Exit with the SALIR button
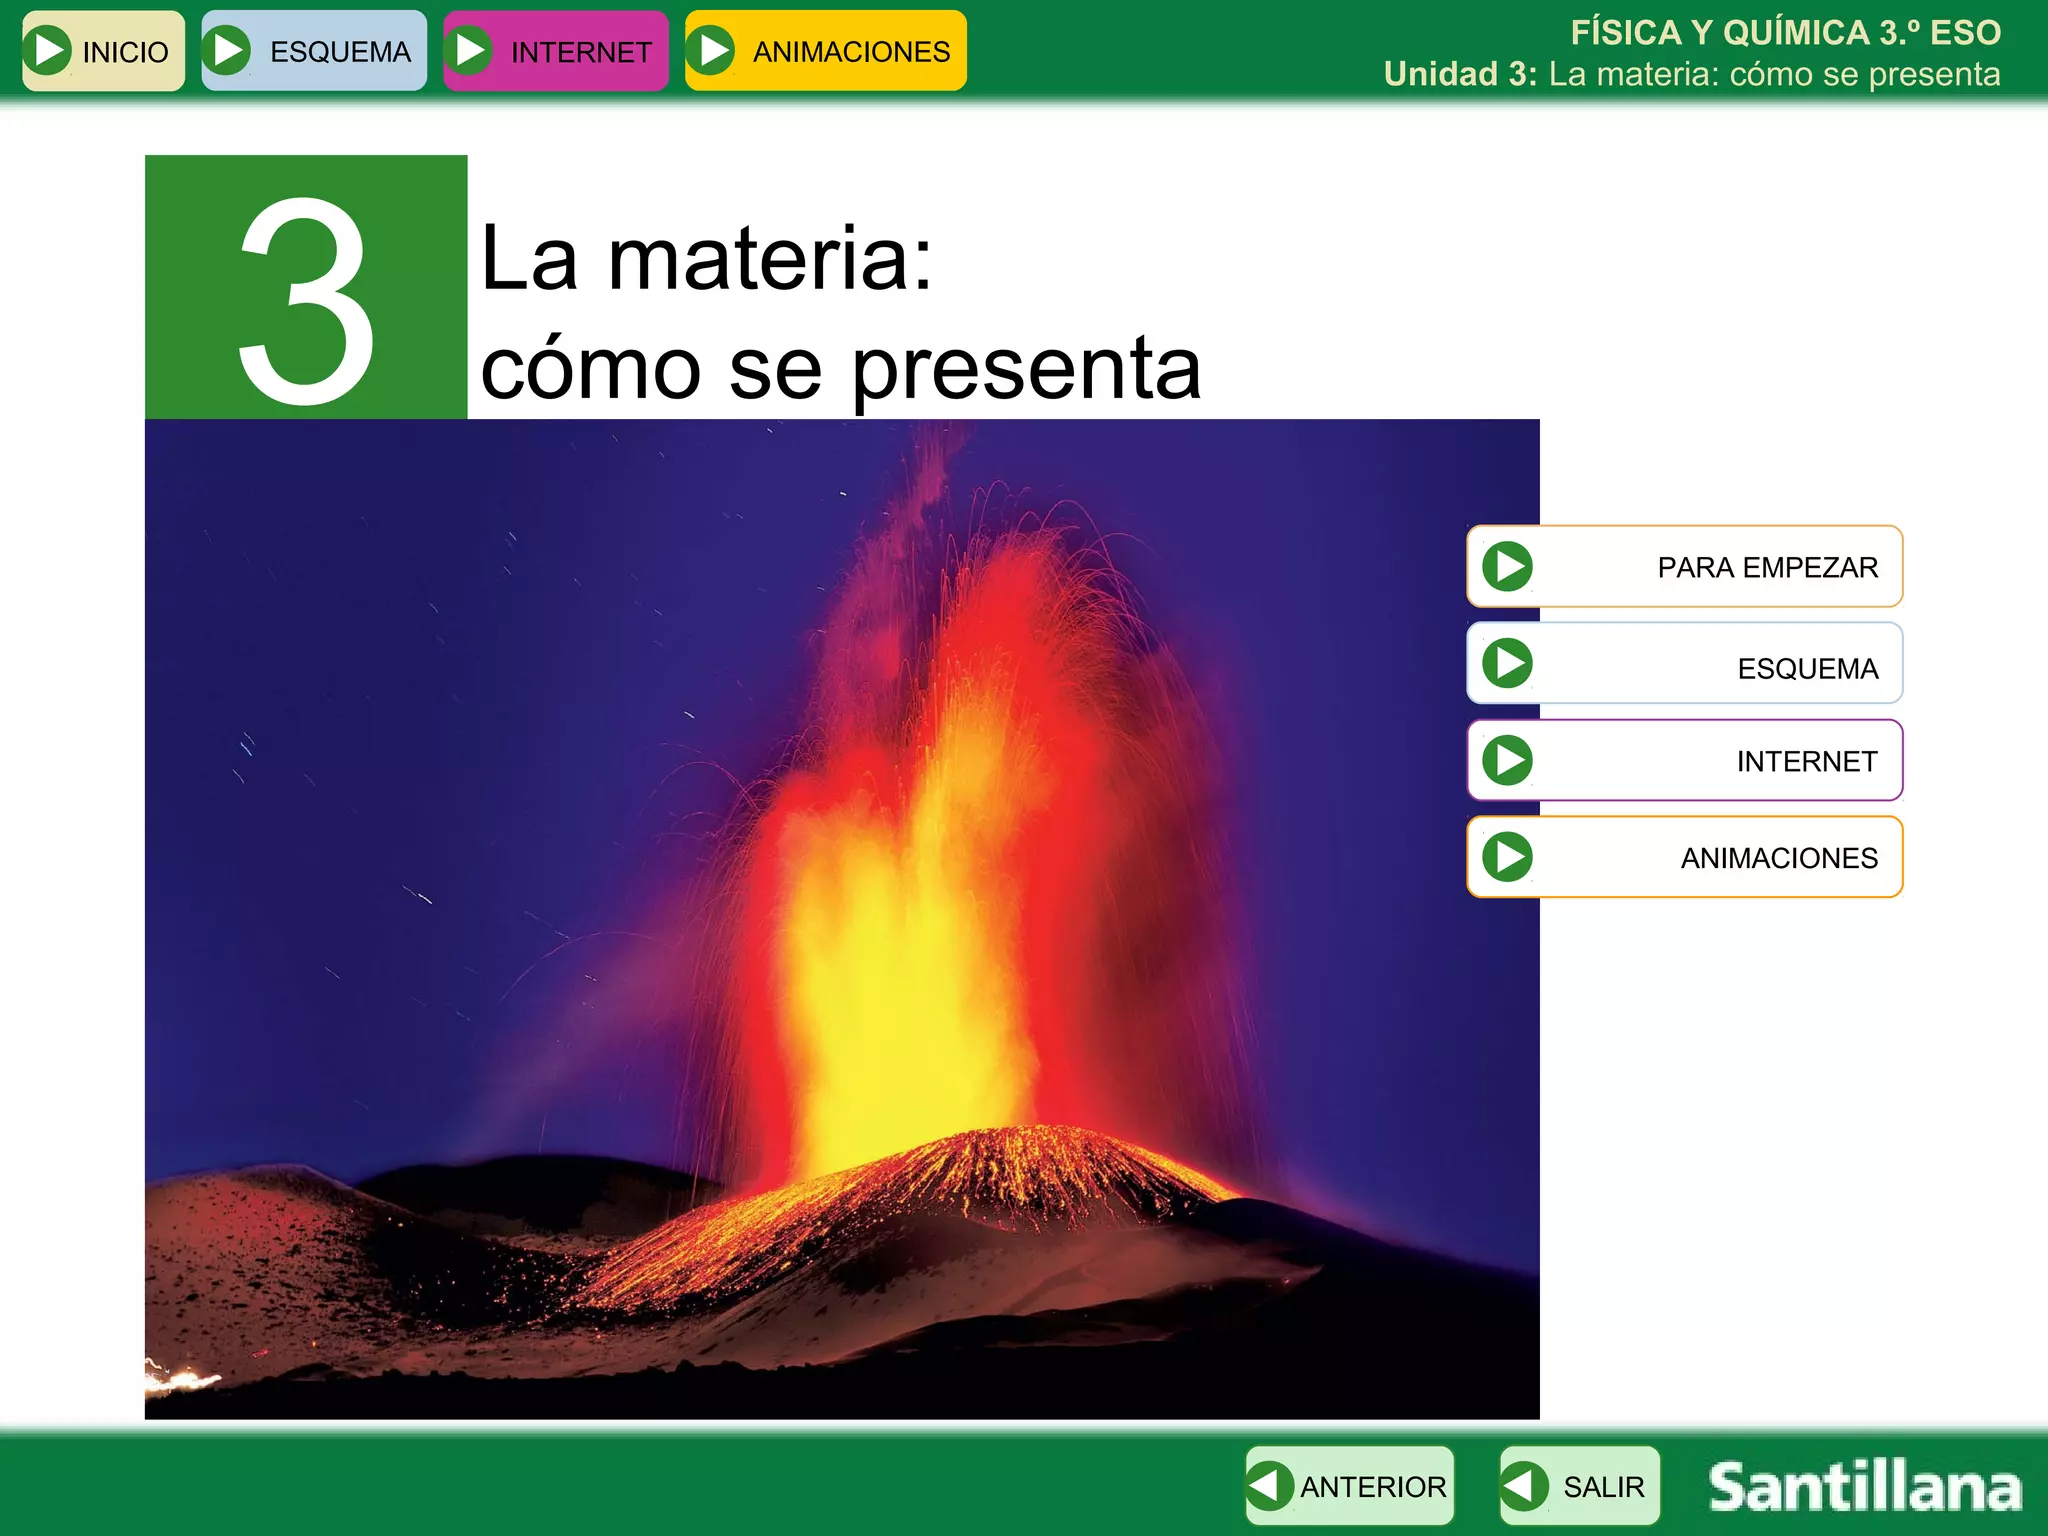 1603,1487
